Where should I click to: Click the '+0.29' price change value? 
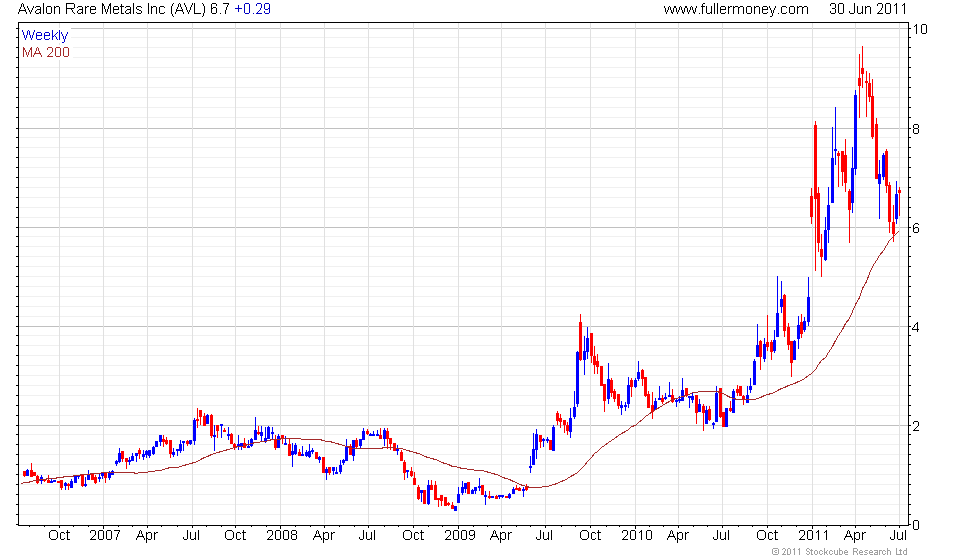point(252,9)
